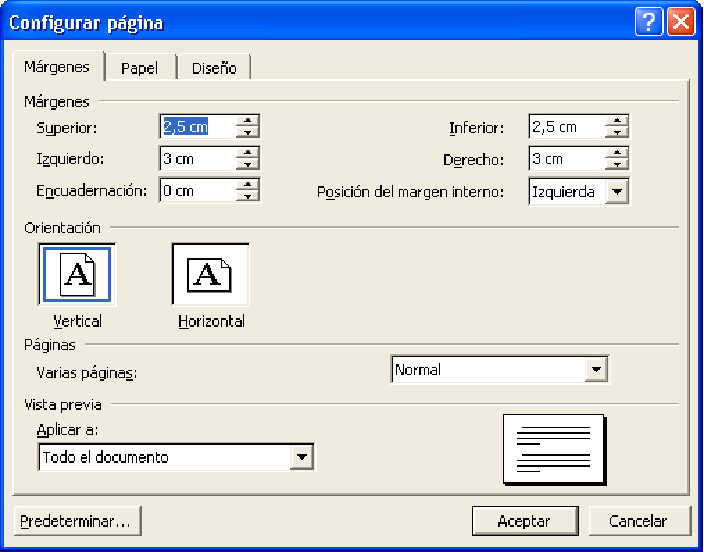Focus the Derecho margin input field

[568, 159]
